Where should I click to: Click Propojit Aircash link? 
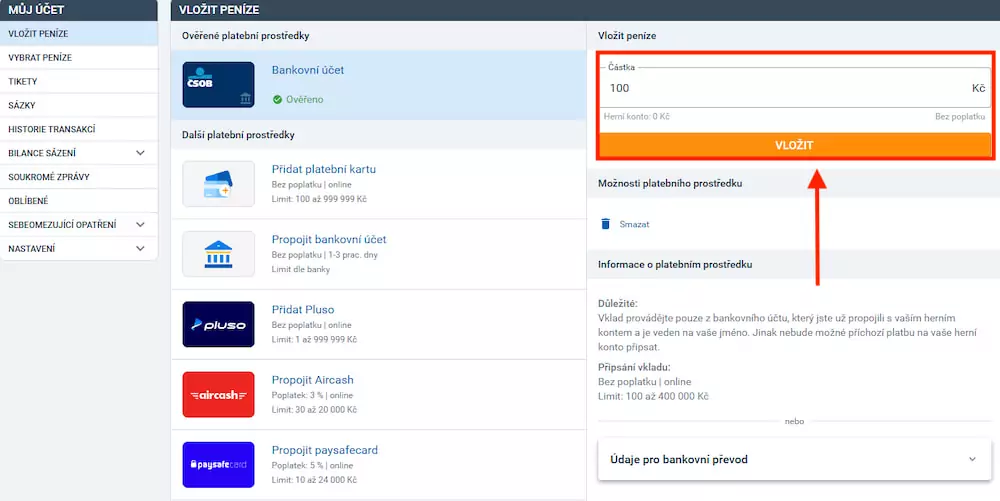coord(312,380)
